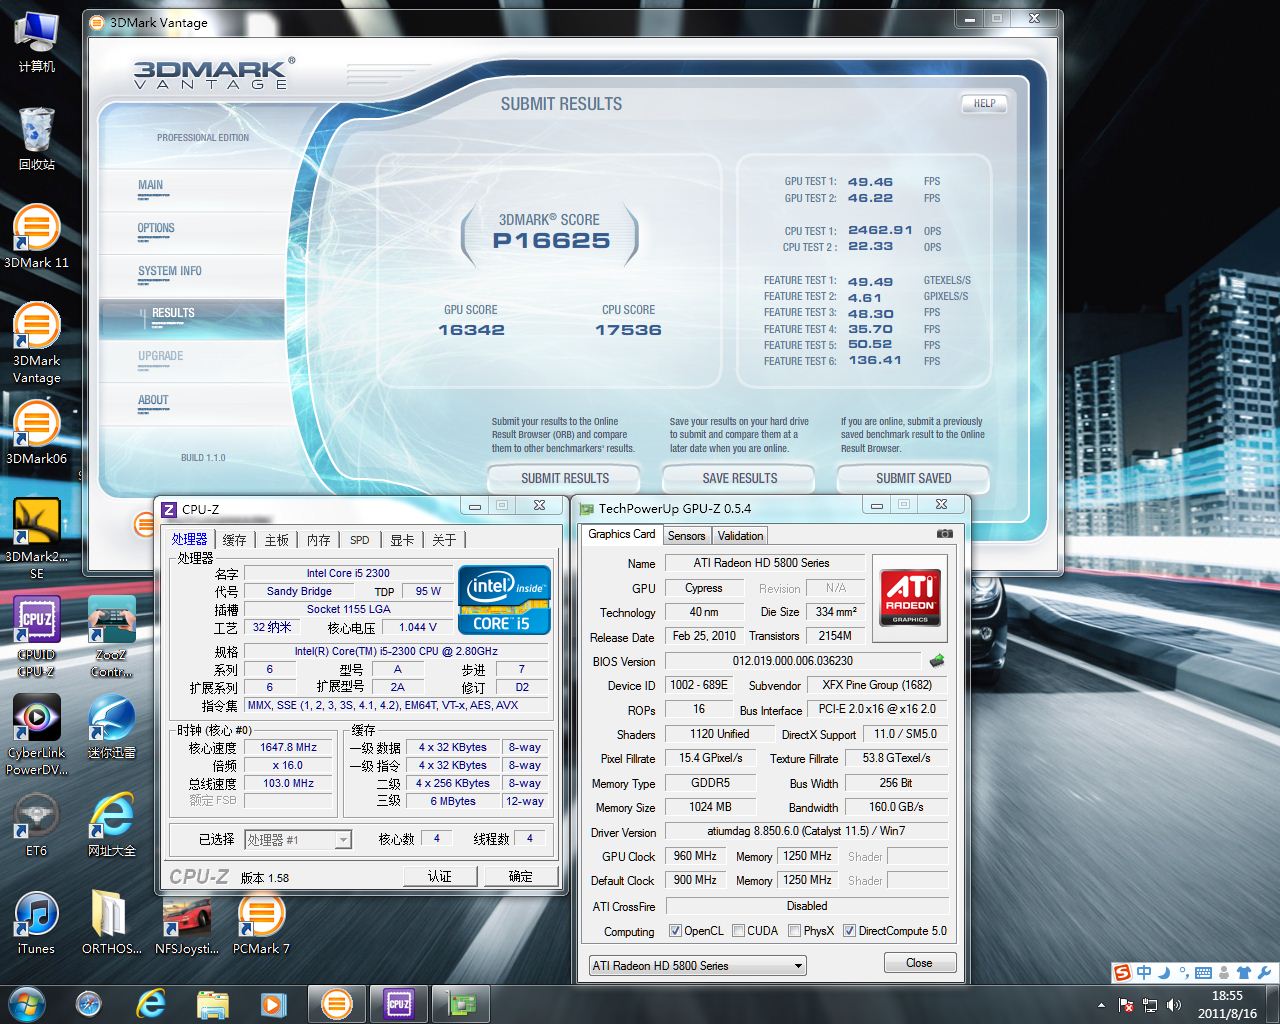Viewport: 1280px width, 1024px height.
Task: Click the Close button in GPU-Z
Action: 919,963
